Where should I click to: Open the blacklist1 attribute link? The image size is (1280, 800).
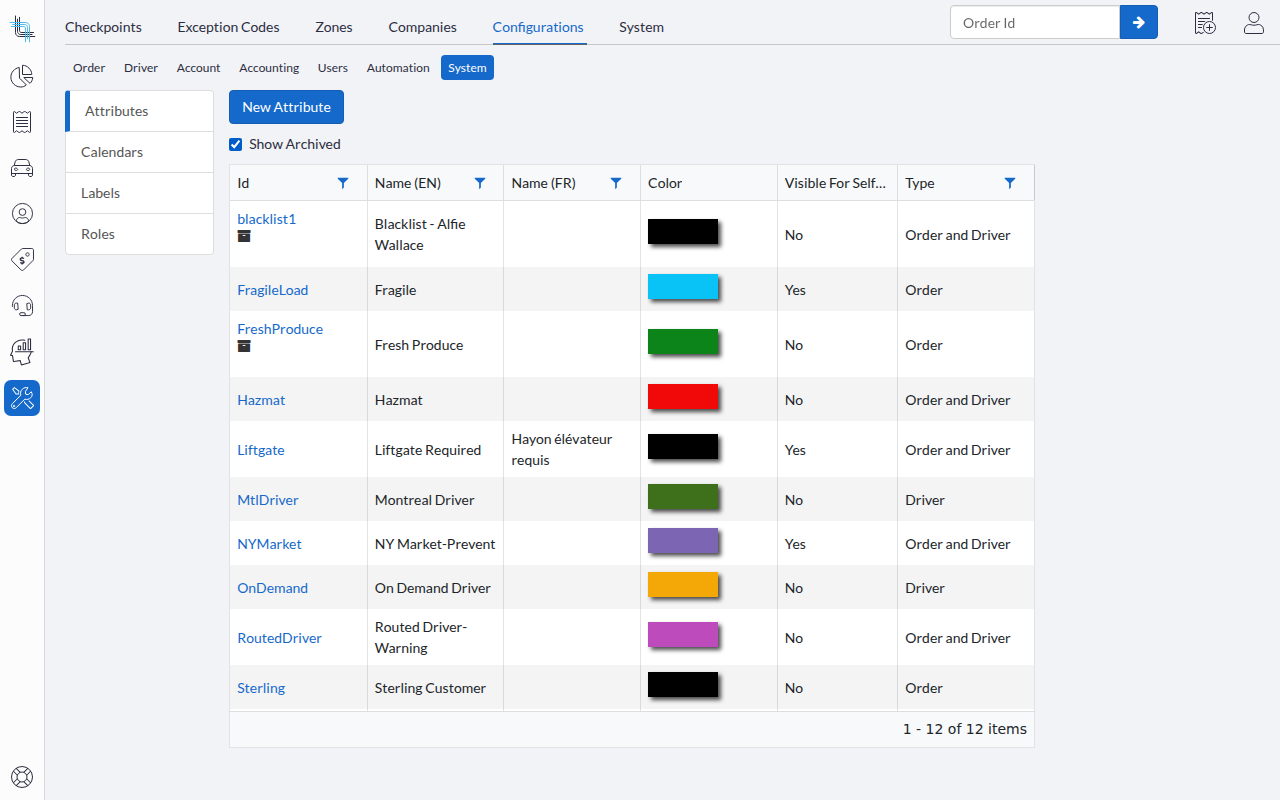click(266, 219)
